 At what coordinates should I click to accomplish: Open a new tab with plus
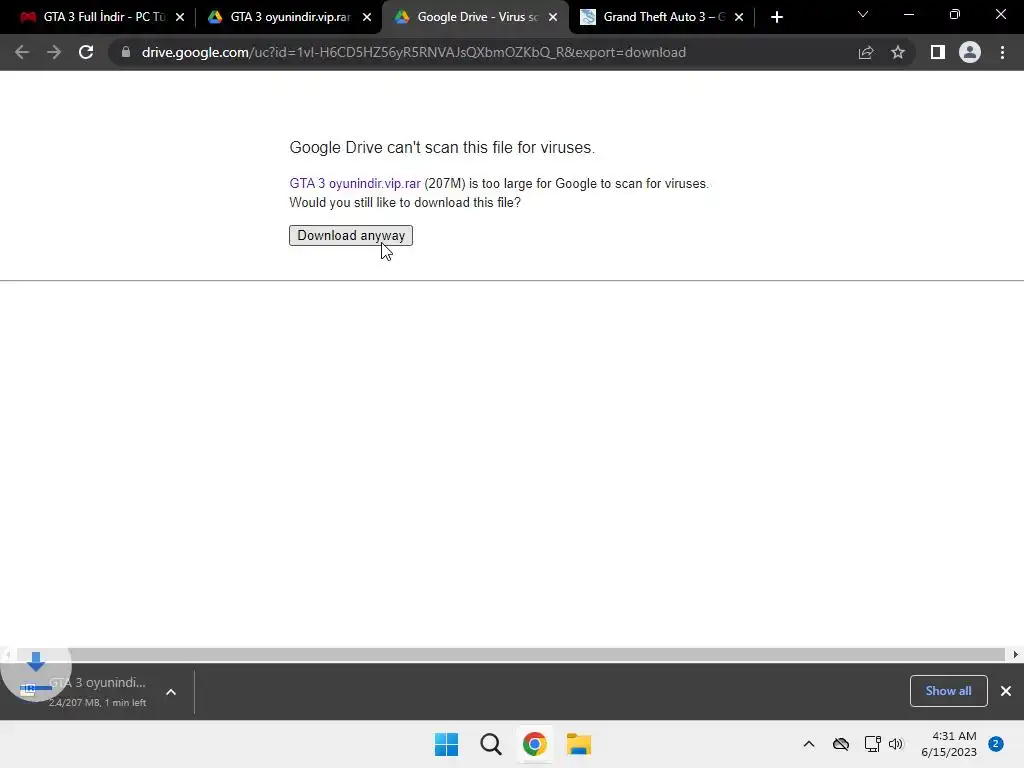[776, 17]
